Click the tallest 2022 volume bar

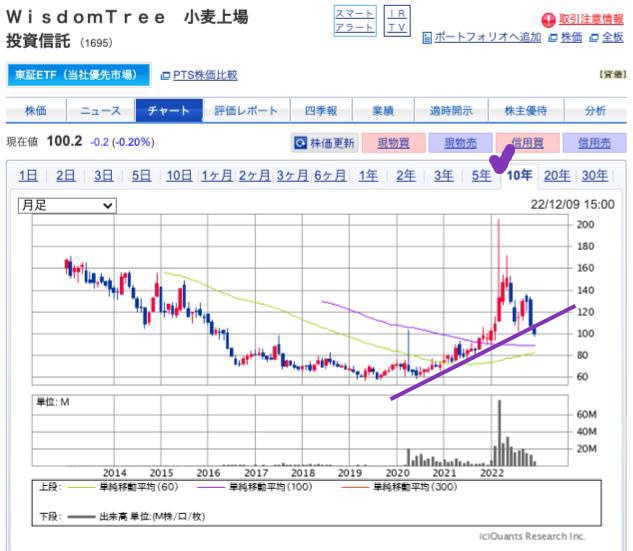tap(499, 433)
